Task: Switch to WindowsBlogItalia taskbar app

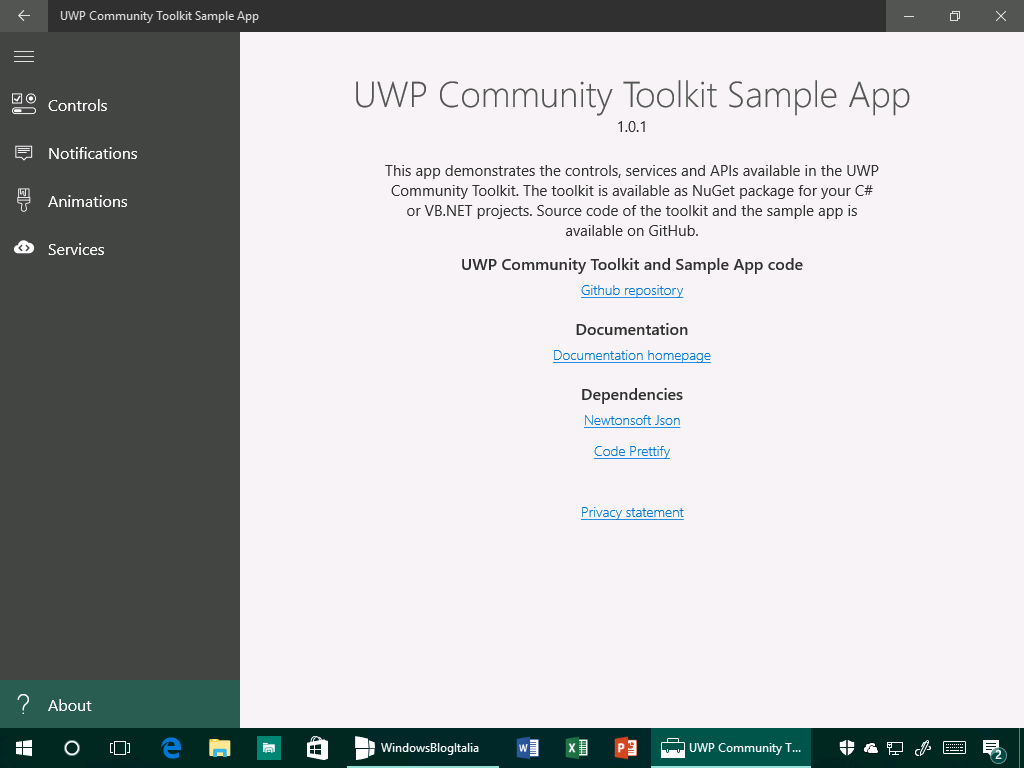Action: 422,748
